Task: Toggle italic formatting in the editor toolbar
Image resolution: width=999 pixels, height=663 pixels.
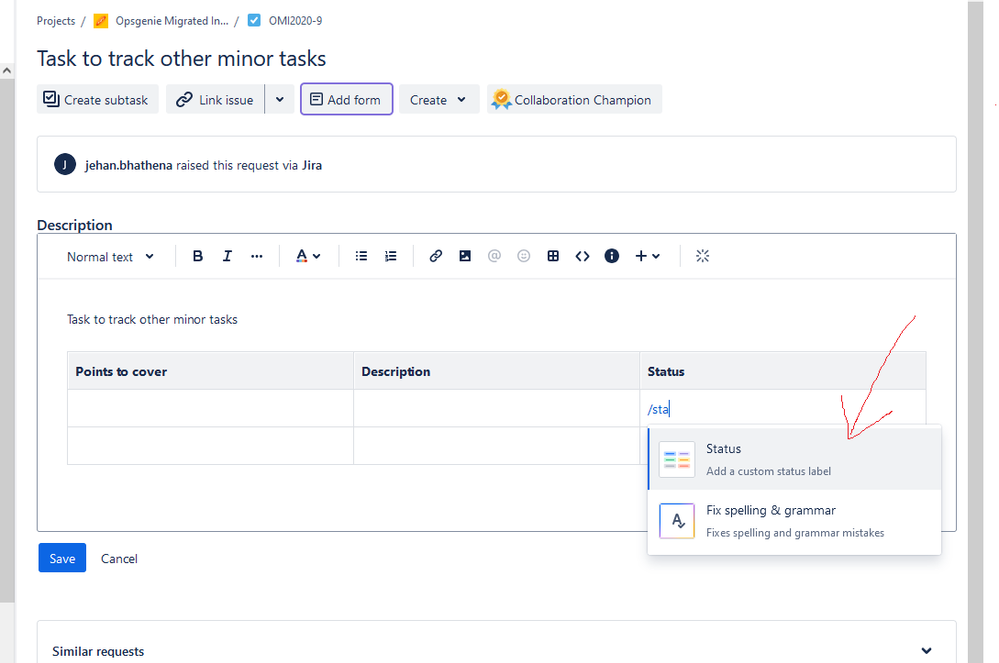Action: pyautogui.click(x=227, y=256)
